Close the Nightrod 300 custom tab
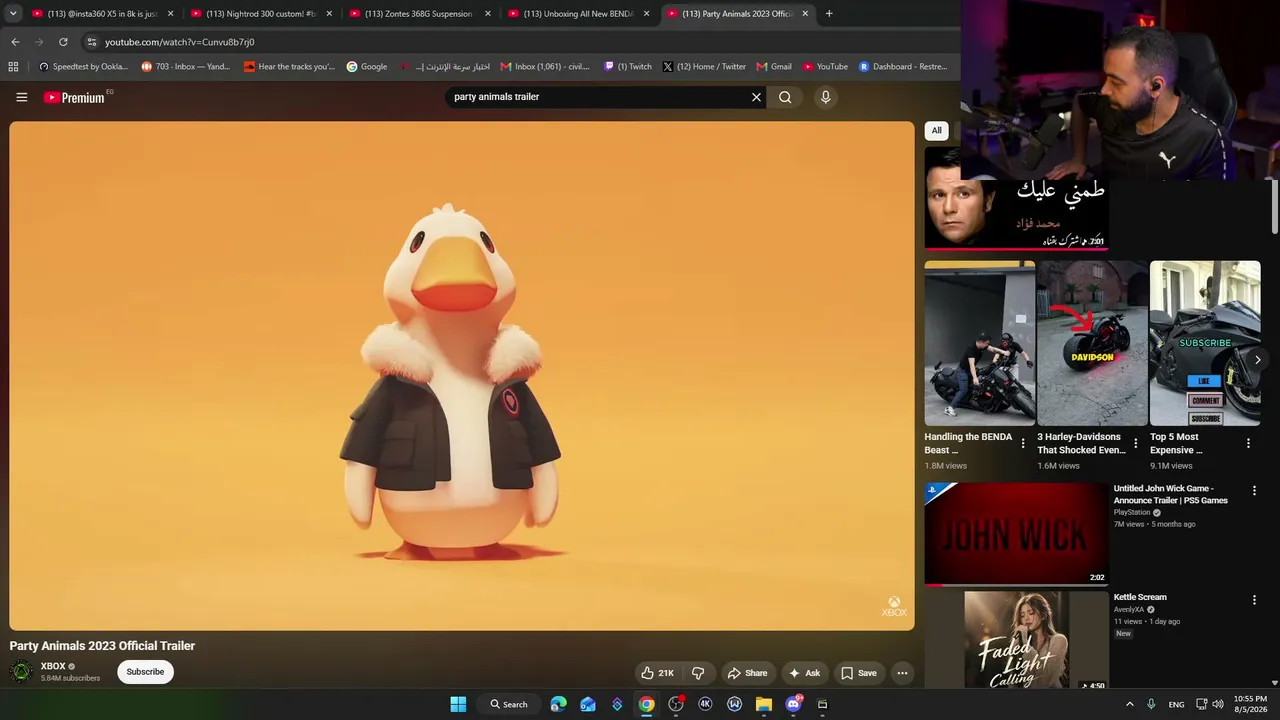 tap(329, 14)
